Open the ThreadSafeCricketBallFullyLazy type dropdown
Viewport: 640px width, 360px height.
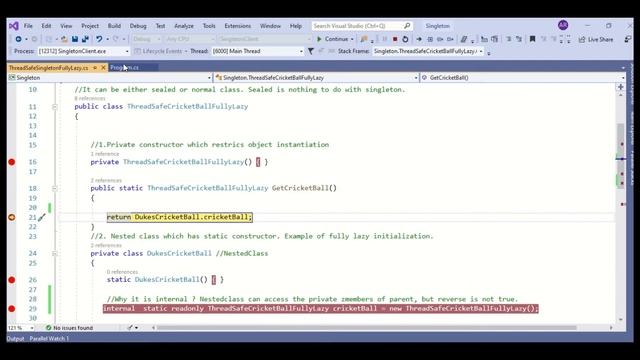[x=316, y=78]
